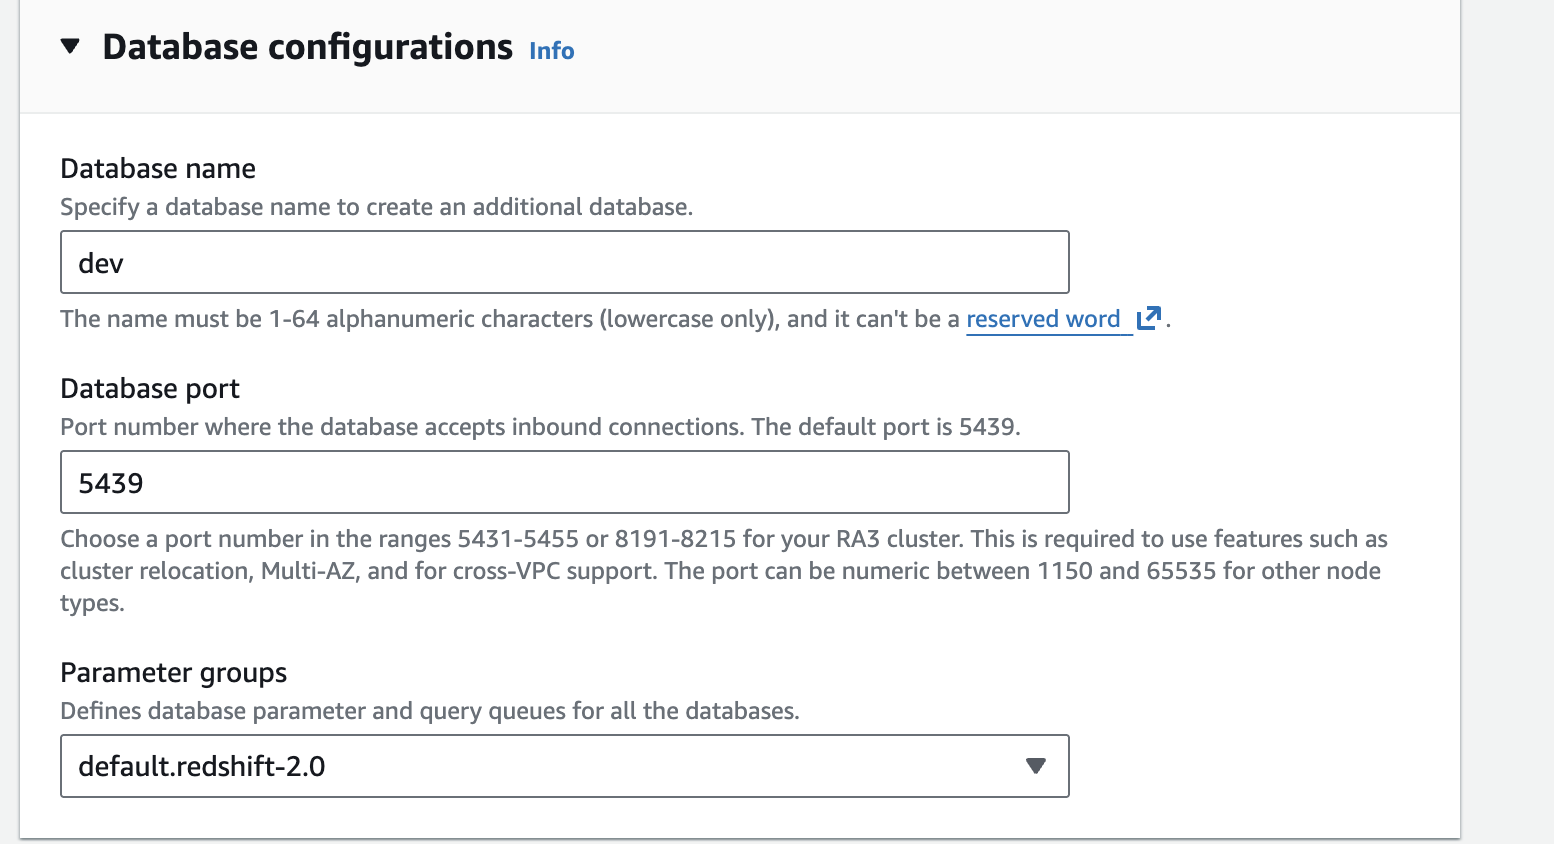The height and width of the screenshot is (844, 1554).
Task: Select the default.redshift-2.0 parameter group text
Action: 202,766
